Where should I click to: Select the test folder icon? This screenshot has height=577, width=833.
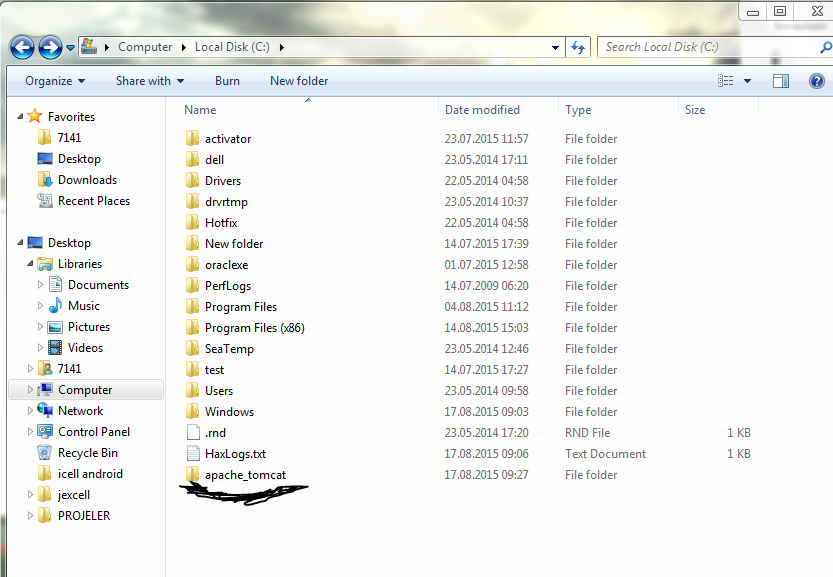(x=193, y=370)
